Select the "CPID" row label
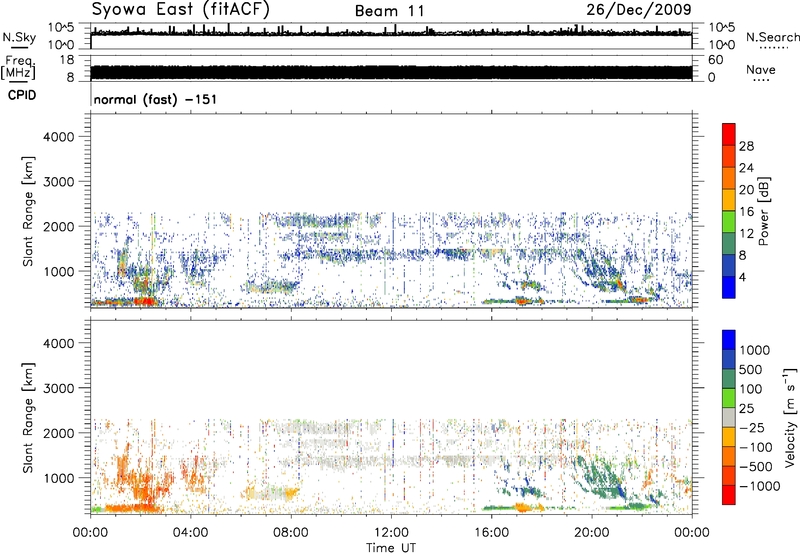Screen dimensions: 800x554 [22, 95]
